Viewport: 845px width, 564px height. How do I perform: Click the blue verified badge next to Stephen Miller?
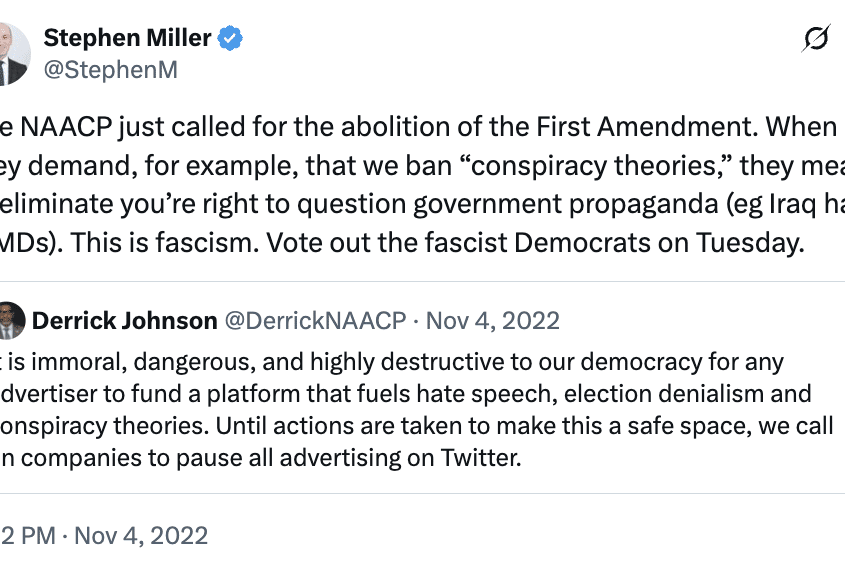231,39
